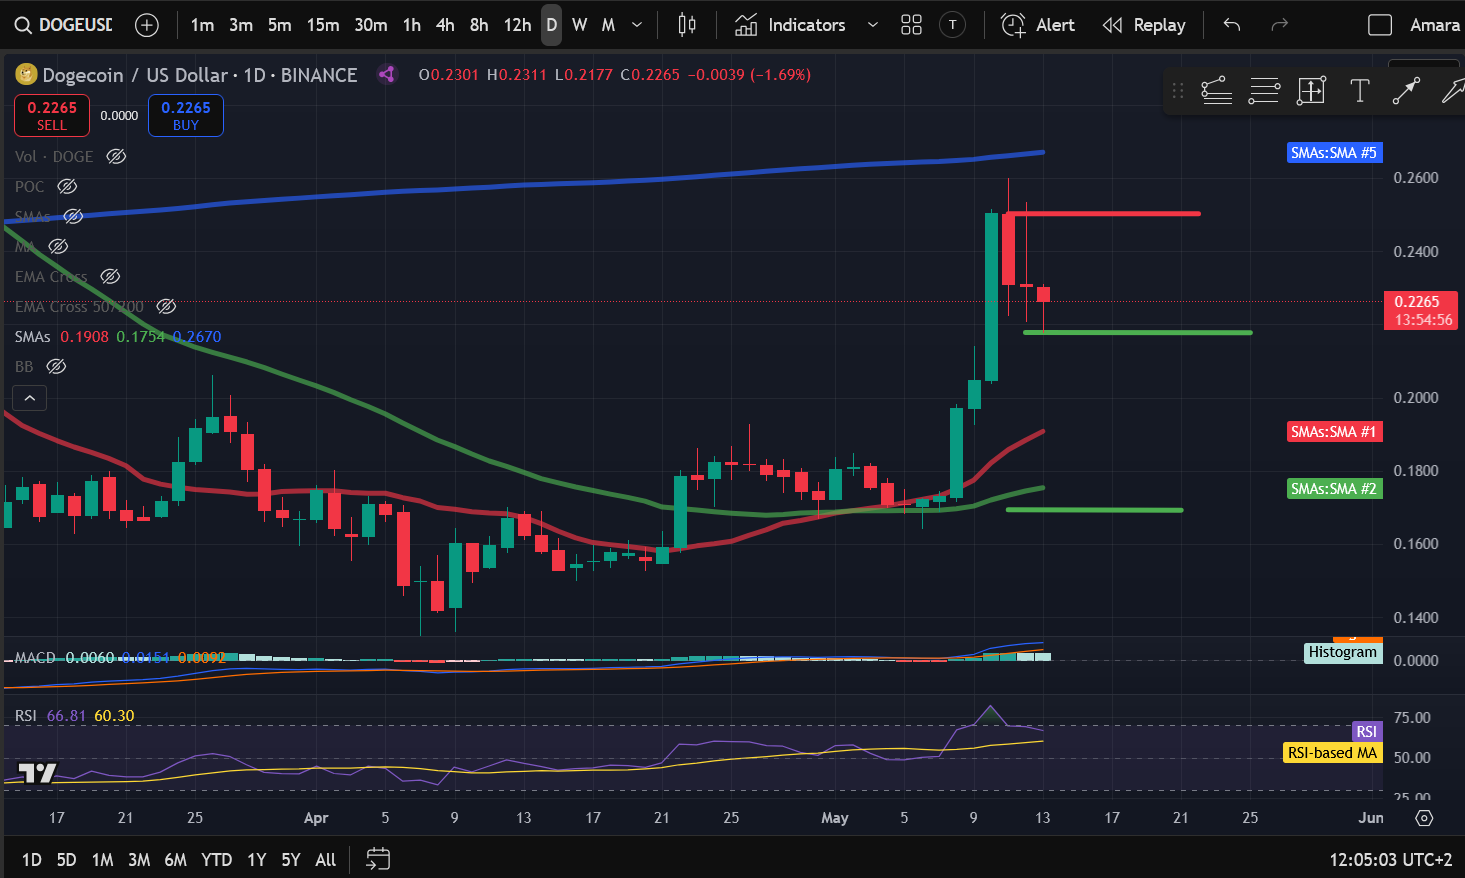Set date range to 5D
This screenshot has width=1465, height=878.
coord(66,859)
